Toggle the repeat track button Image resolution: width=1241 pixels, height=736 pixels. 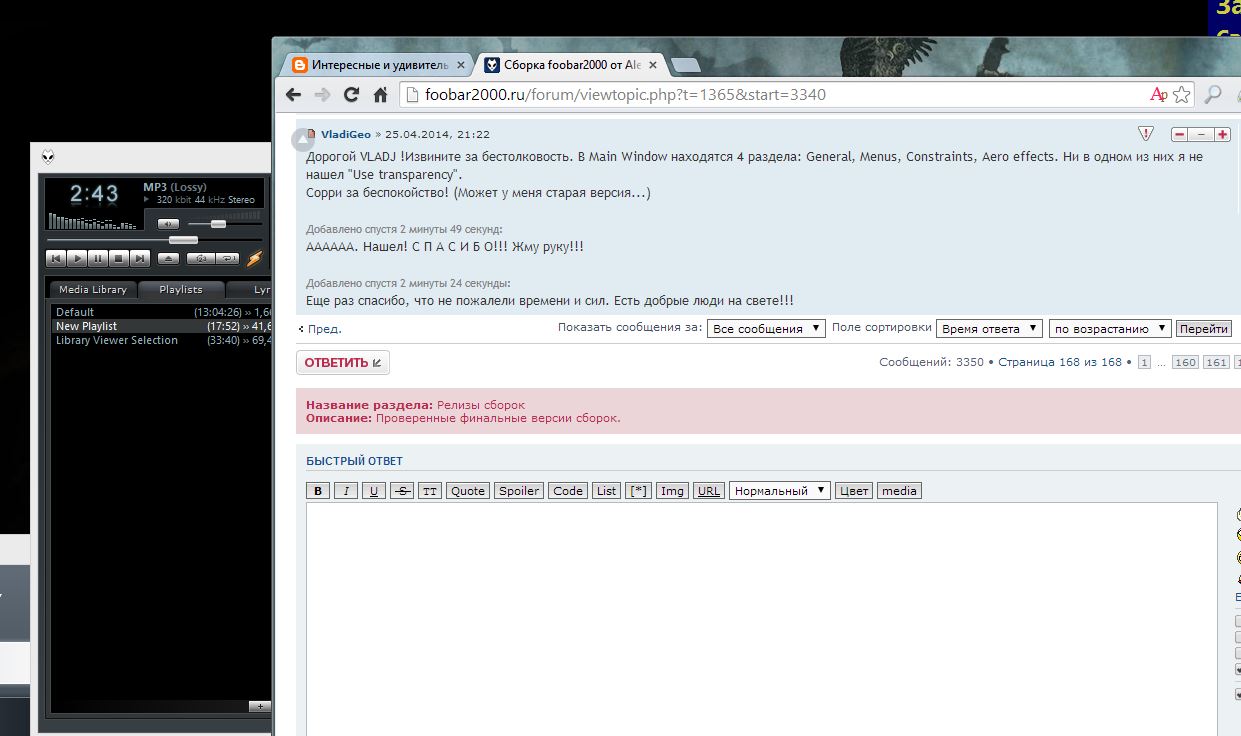pyautogui.click(x=228, y=259)
